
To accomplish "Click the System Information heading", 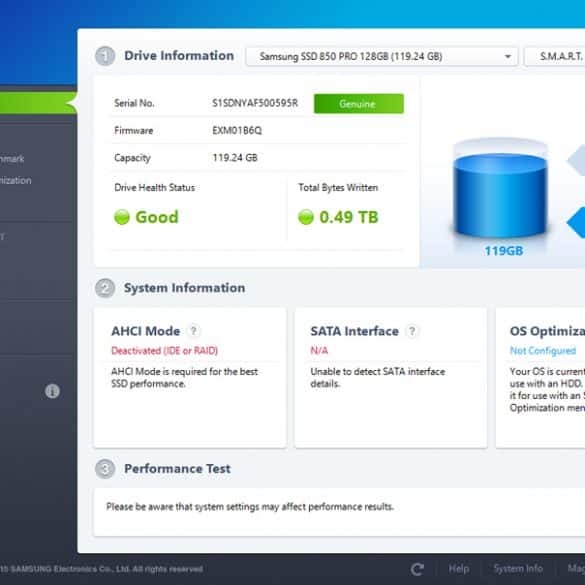I will tap(185, 288).
